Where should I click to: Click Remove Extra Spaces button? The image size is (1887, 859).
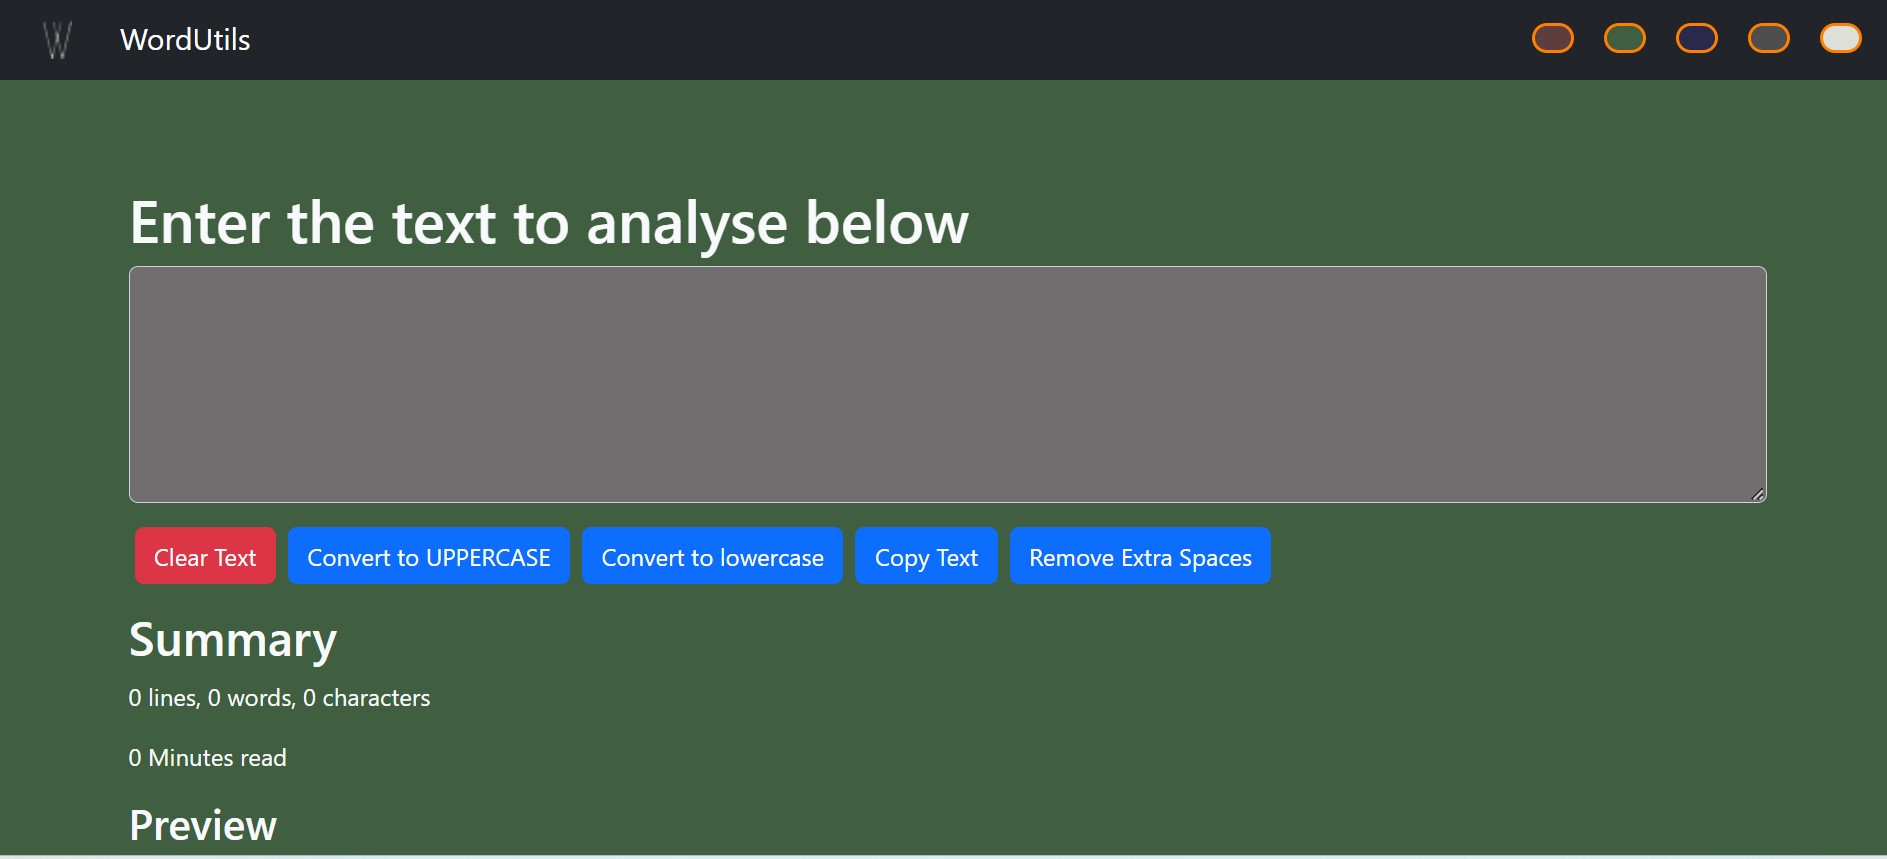1140,556
